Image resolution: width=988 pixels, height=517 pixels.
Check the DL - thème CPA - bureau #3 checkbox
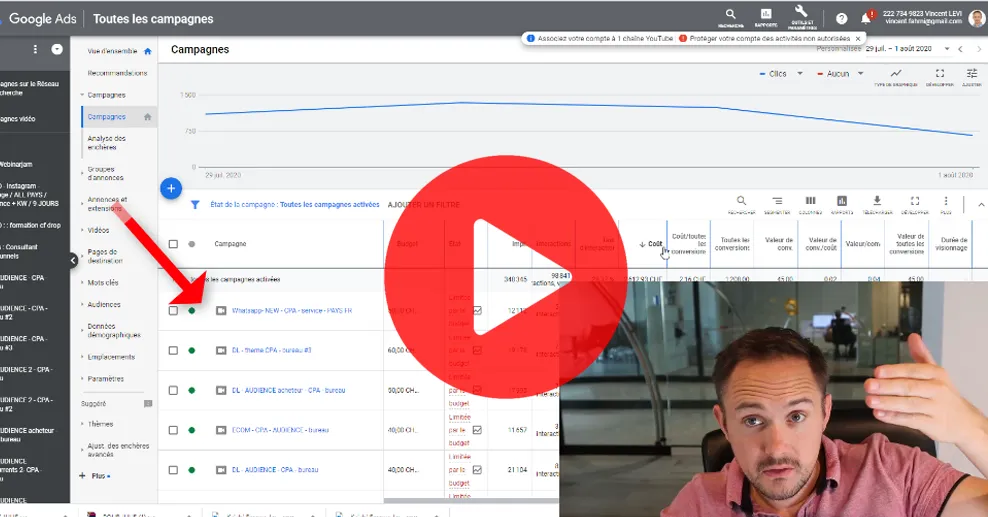[173, 350]
